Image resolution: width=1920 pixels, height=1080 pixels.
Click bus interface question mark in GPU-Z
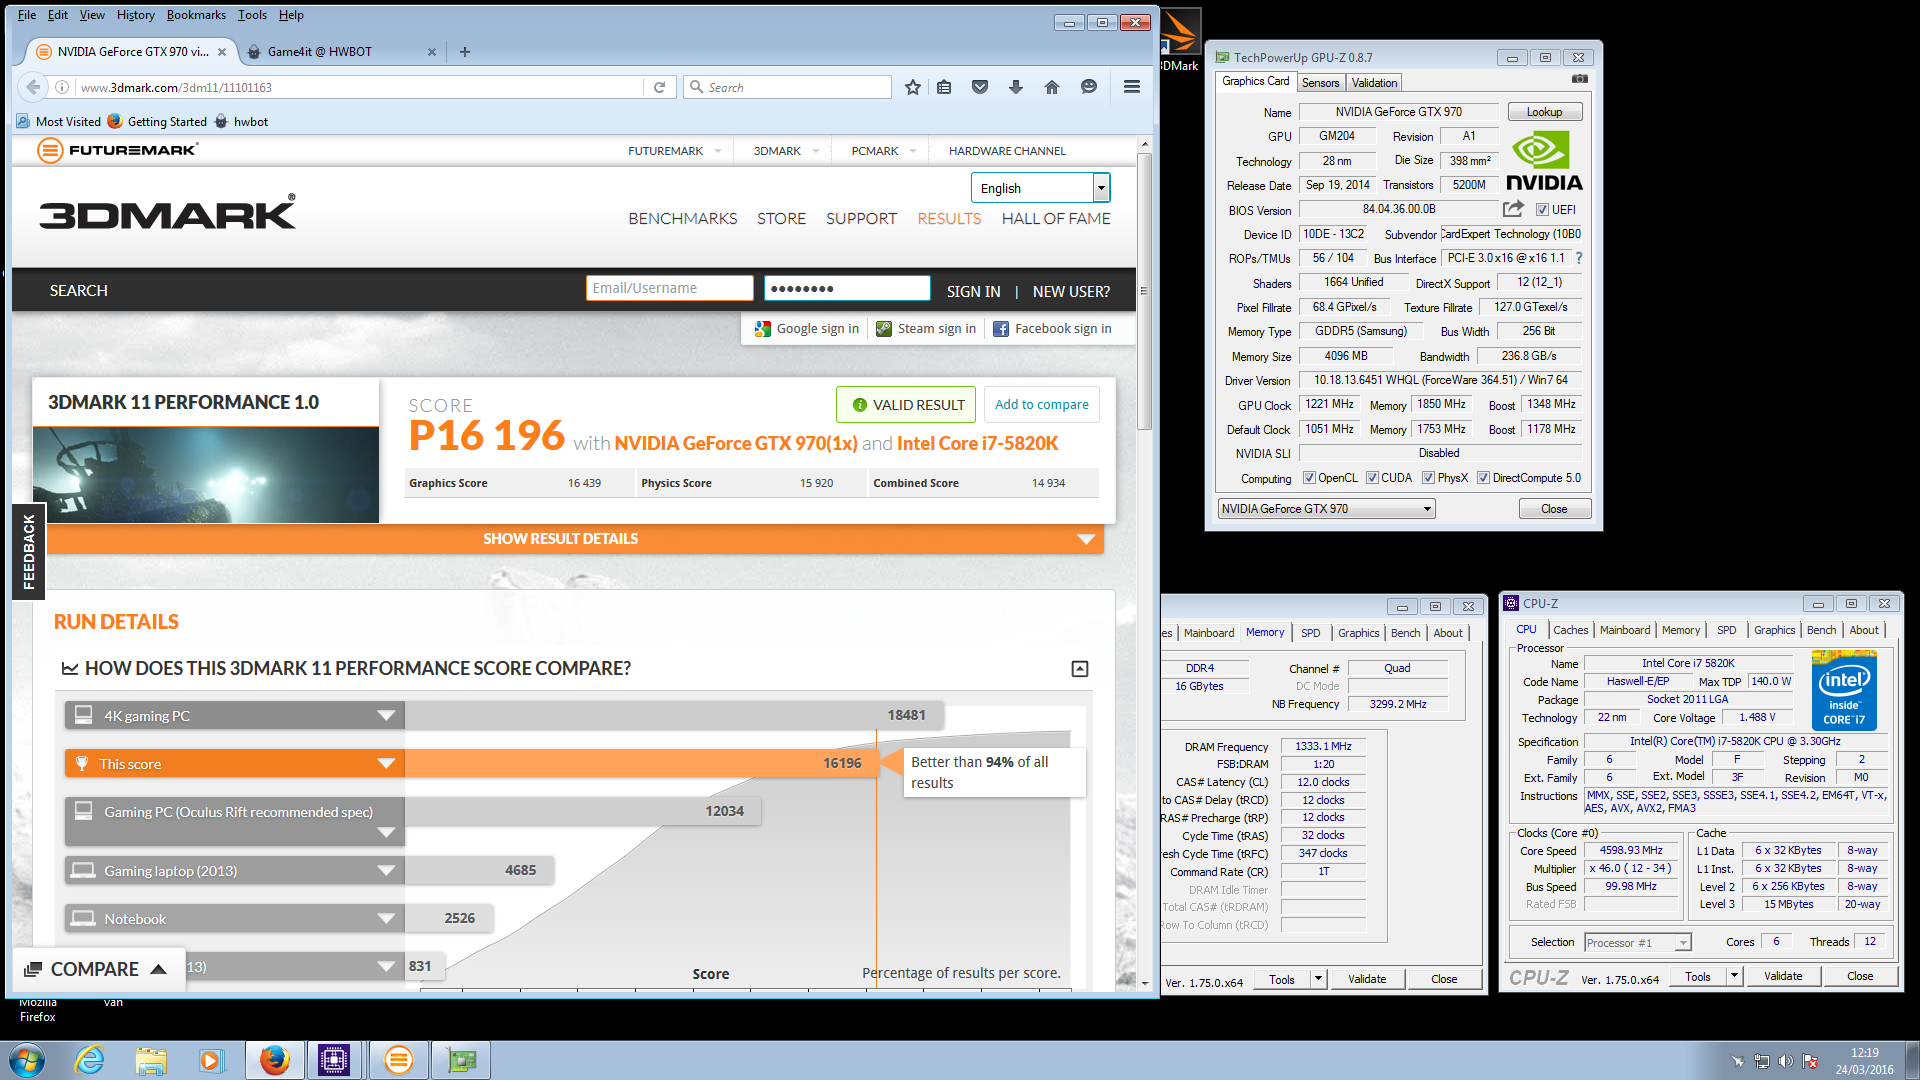tap(1579, 258)
